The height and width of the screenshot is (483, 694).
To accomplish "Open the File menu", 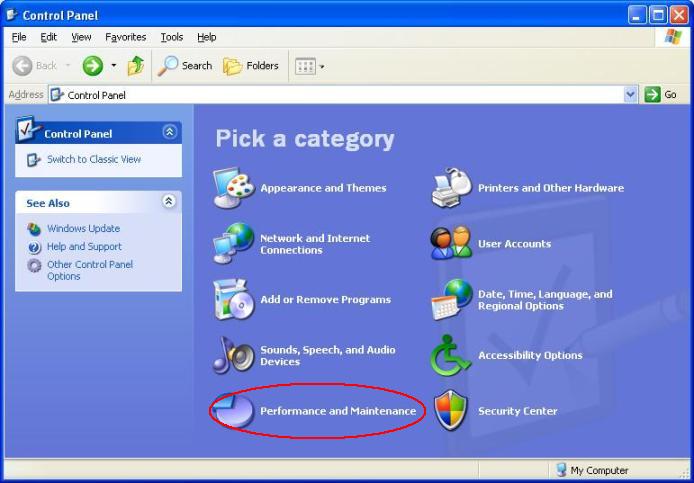I will pos(19,37).
